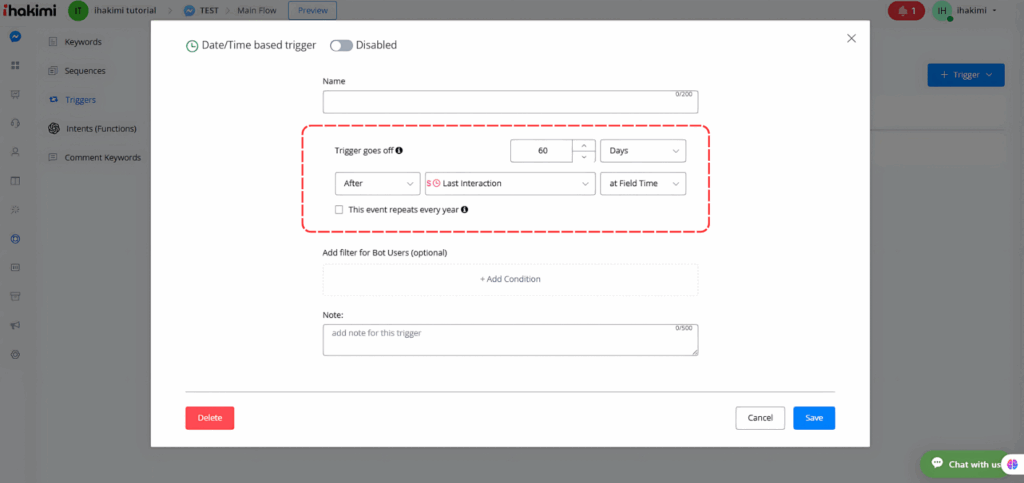The image size is (1024, 483).
Task: Click the headset support icon in sidebar
Action: tap(15, 123)
